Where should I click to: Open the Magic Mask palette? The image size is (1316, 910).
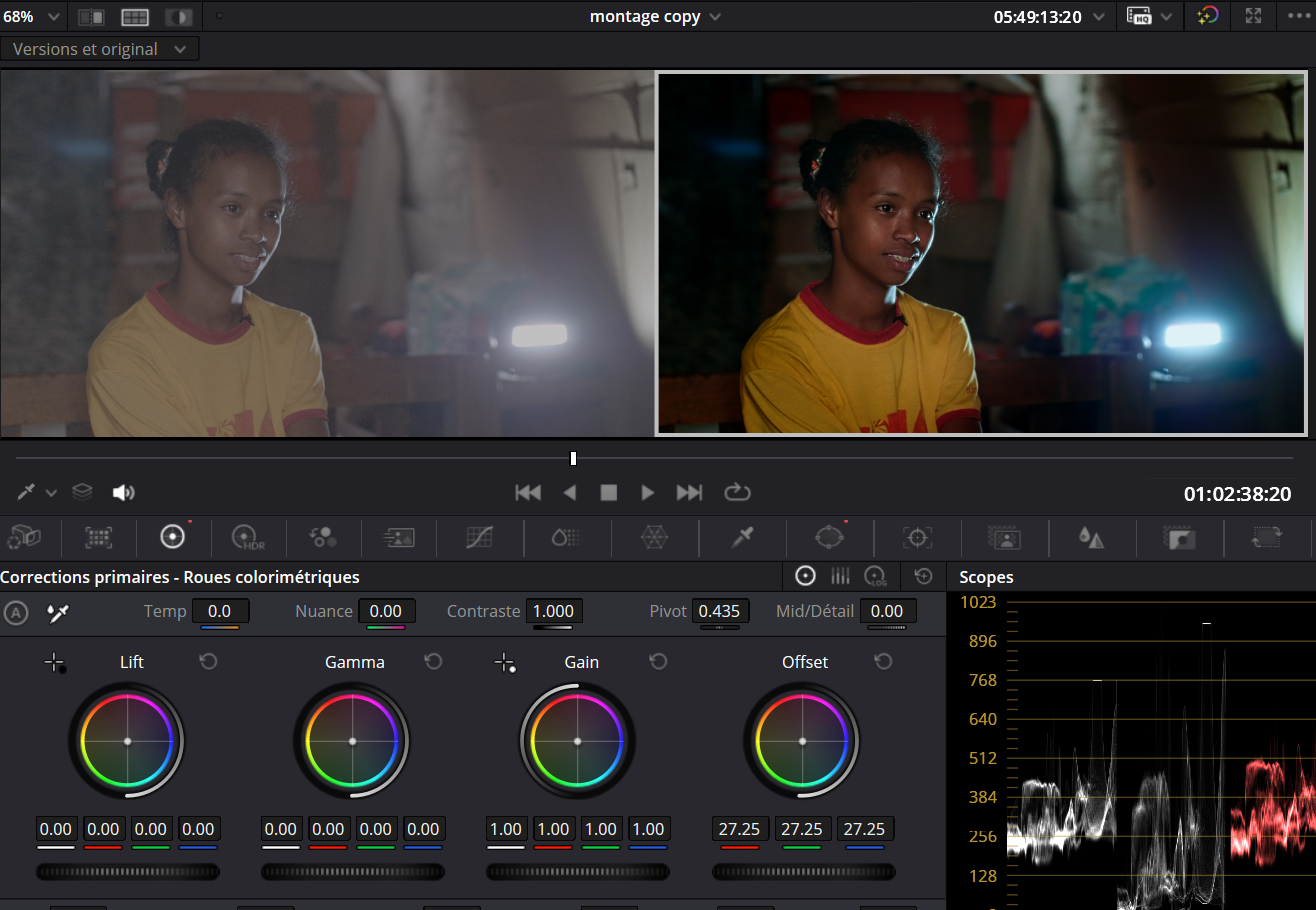[1004, 538]
